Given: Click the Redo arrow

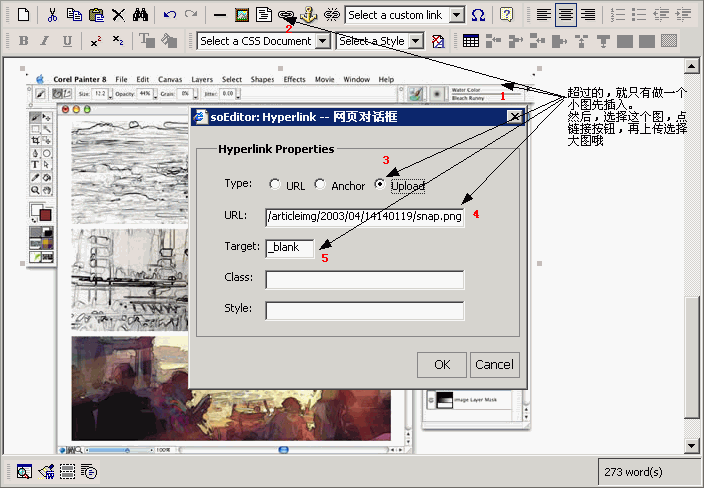Looking at the screenshot, I should (191, 15).
